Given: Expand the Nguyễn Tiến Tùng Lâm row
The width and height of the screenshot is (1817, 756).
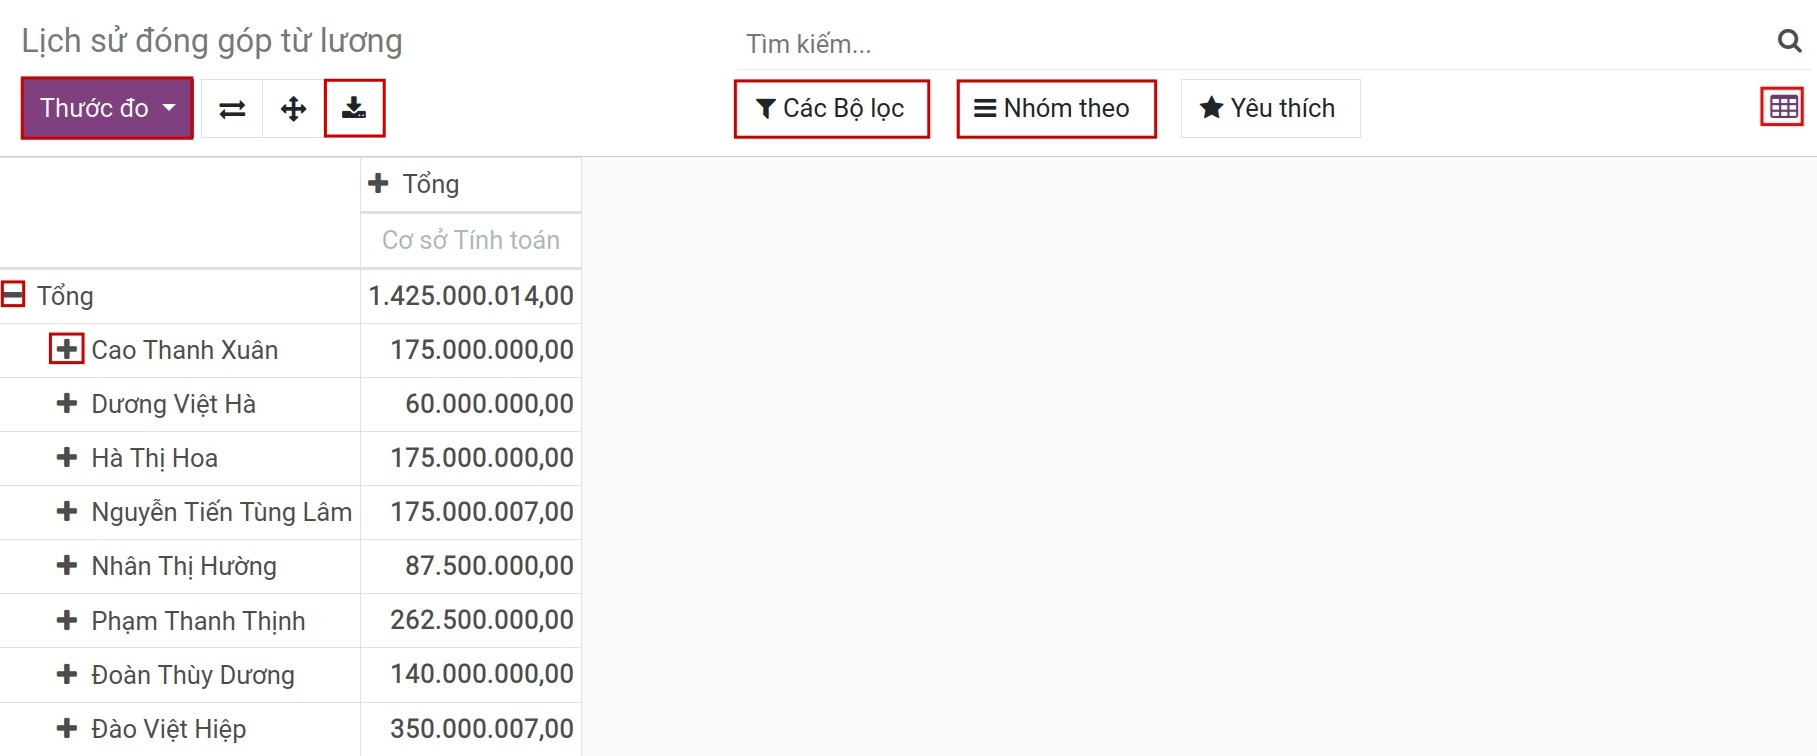Looking at the screenshot, I should pyautogui.click(x=67, y=512).
